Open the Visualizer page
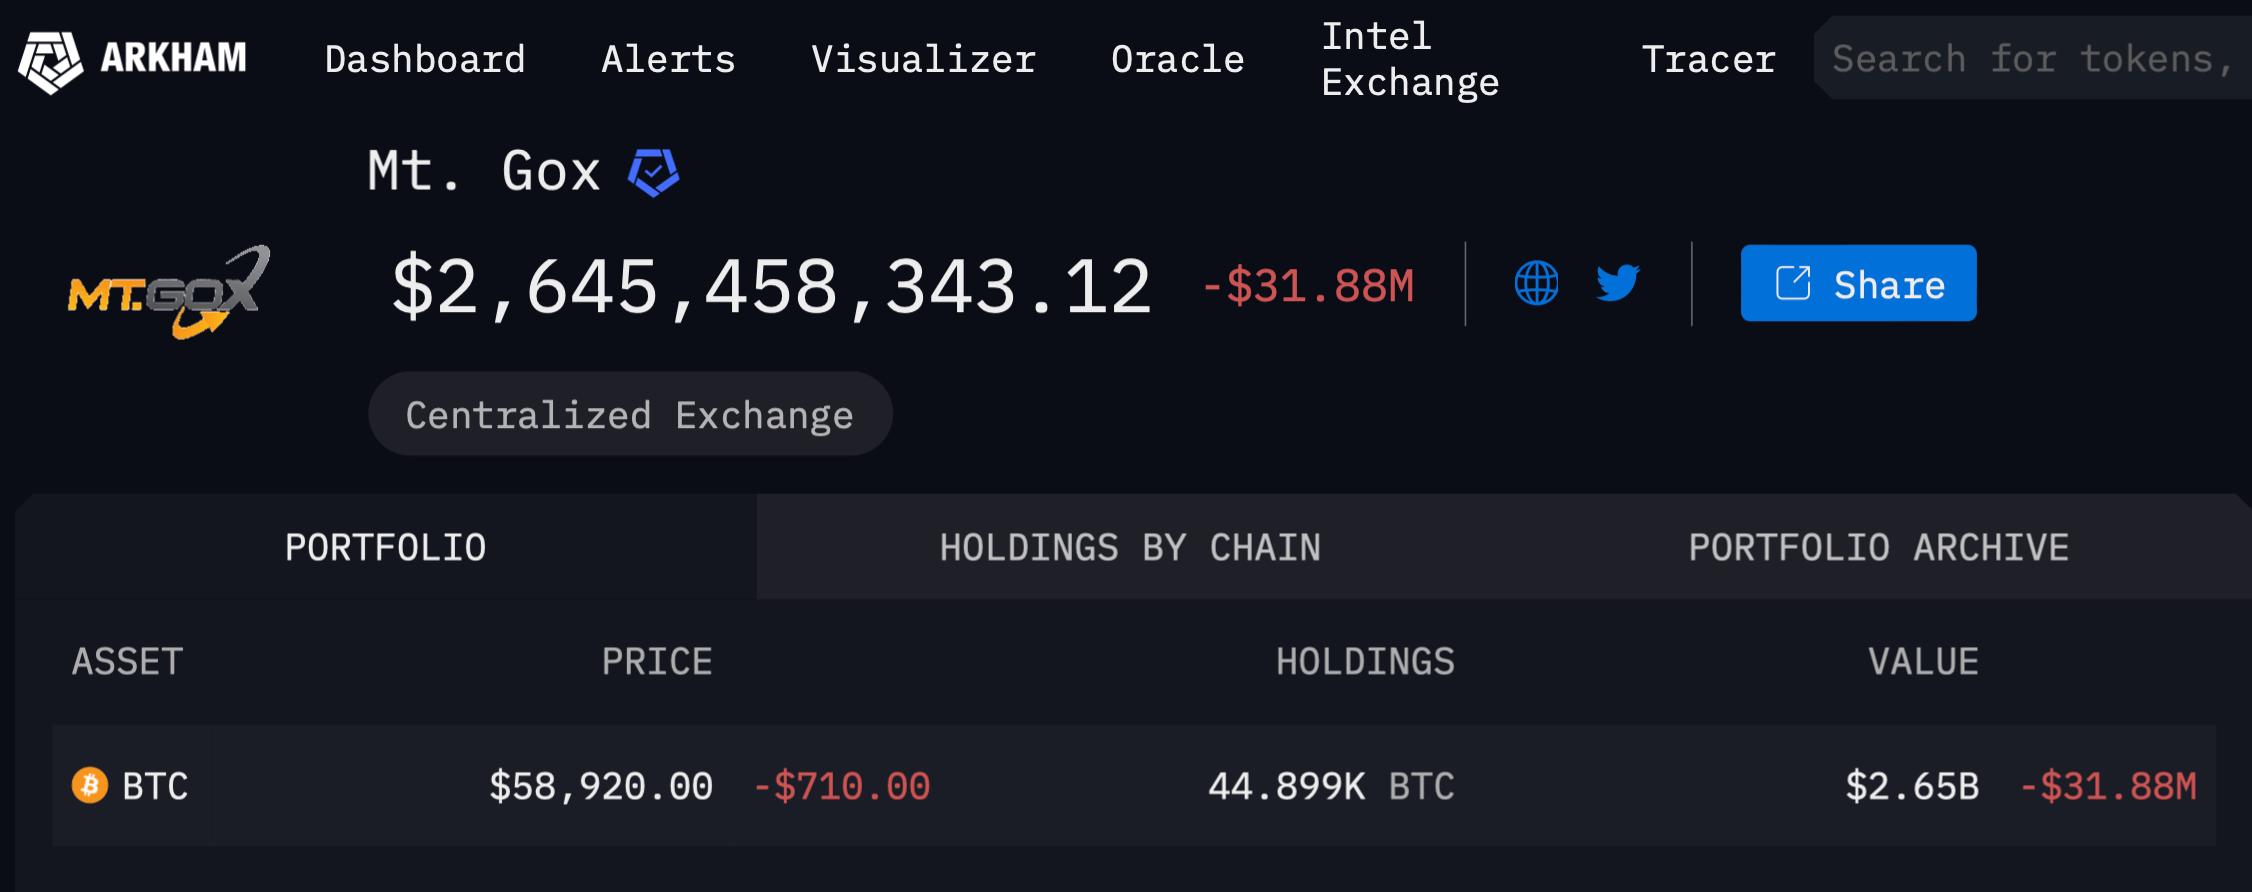Image resolution: width=2252 pixels, height=892 pixels. (x=923, y=60)
